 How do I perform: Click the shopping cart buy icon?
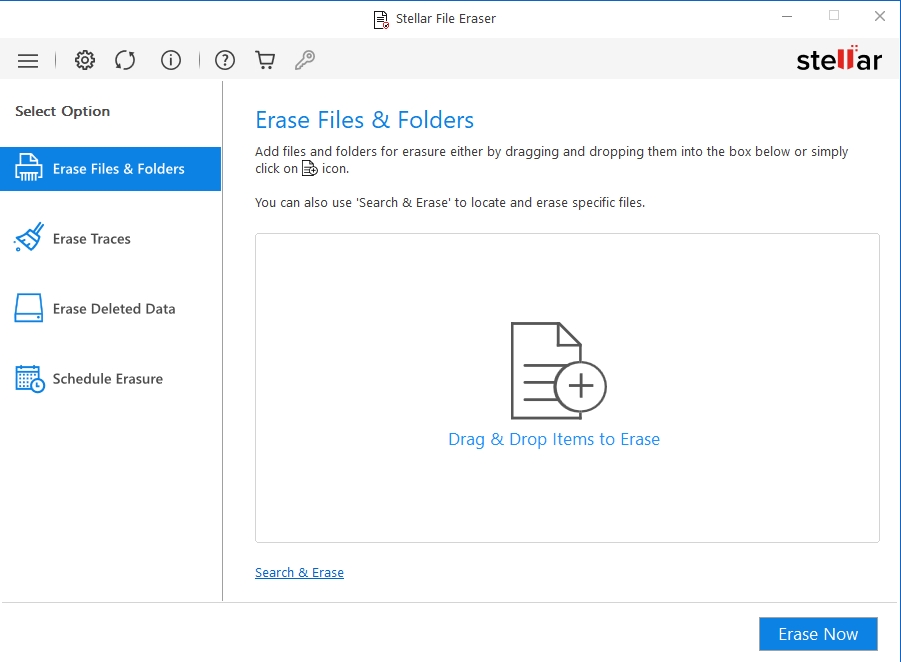point(265,61)
